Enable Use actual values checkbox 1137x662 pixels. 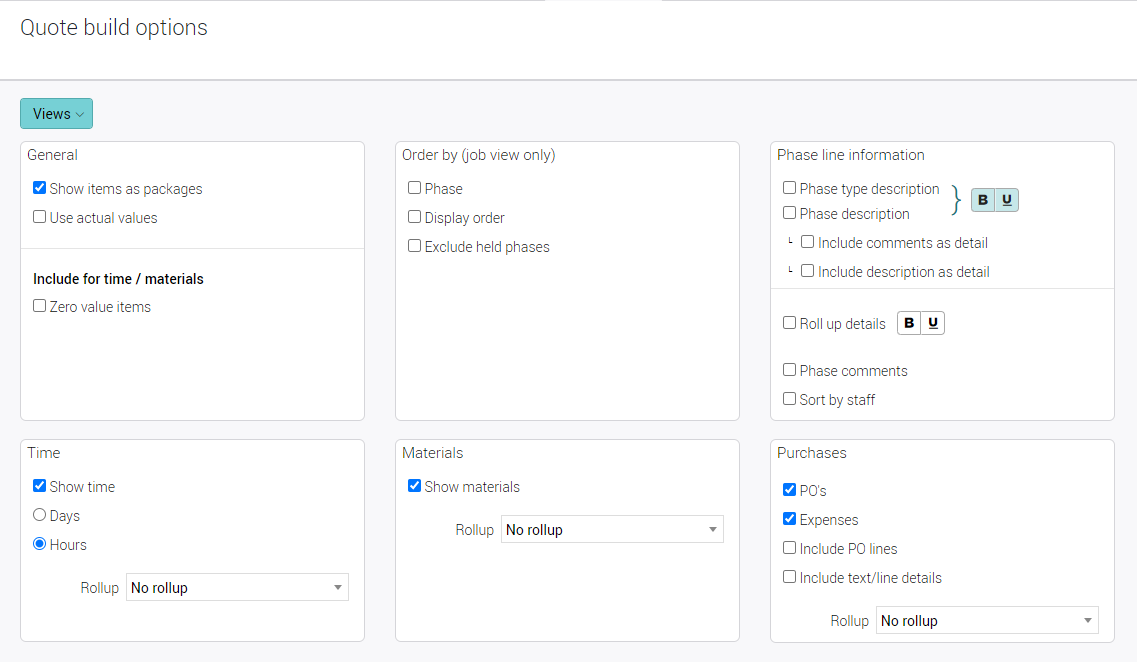(40, 217)
